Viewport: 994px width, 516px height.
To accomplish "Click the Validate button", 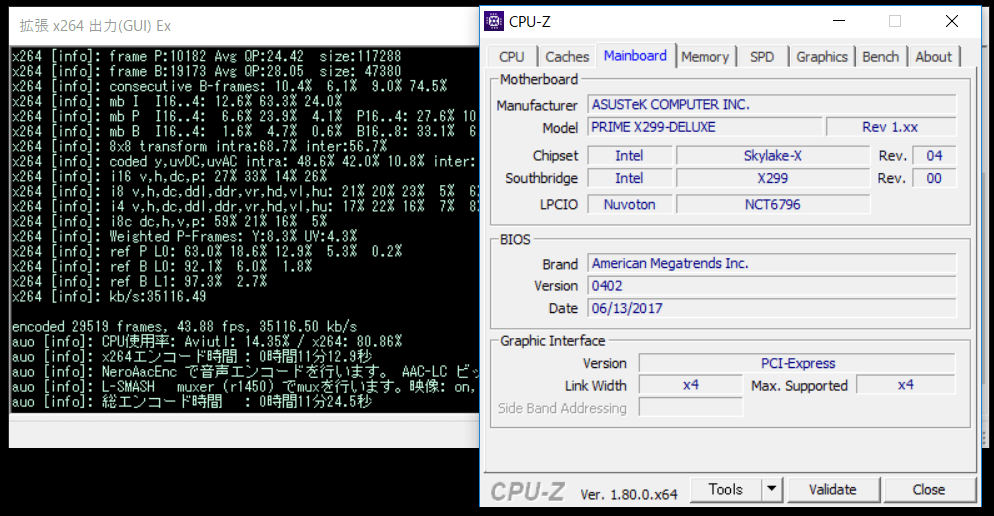I will pyautogui.click(x=832, y=489).
